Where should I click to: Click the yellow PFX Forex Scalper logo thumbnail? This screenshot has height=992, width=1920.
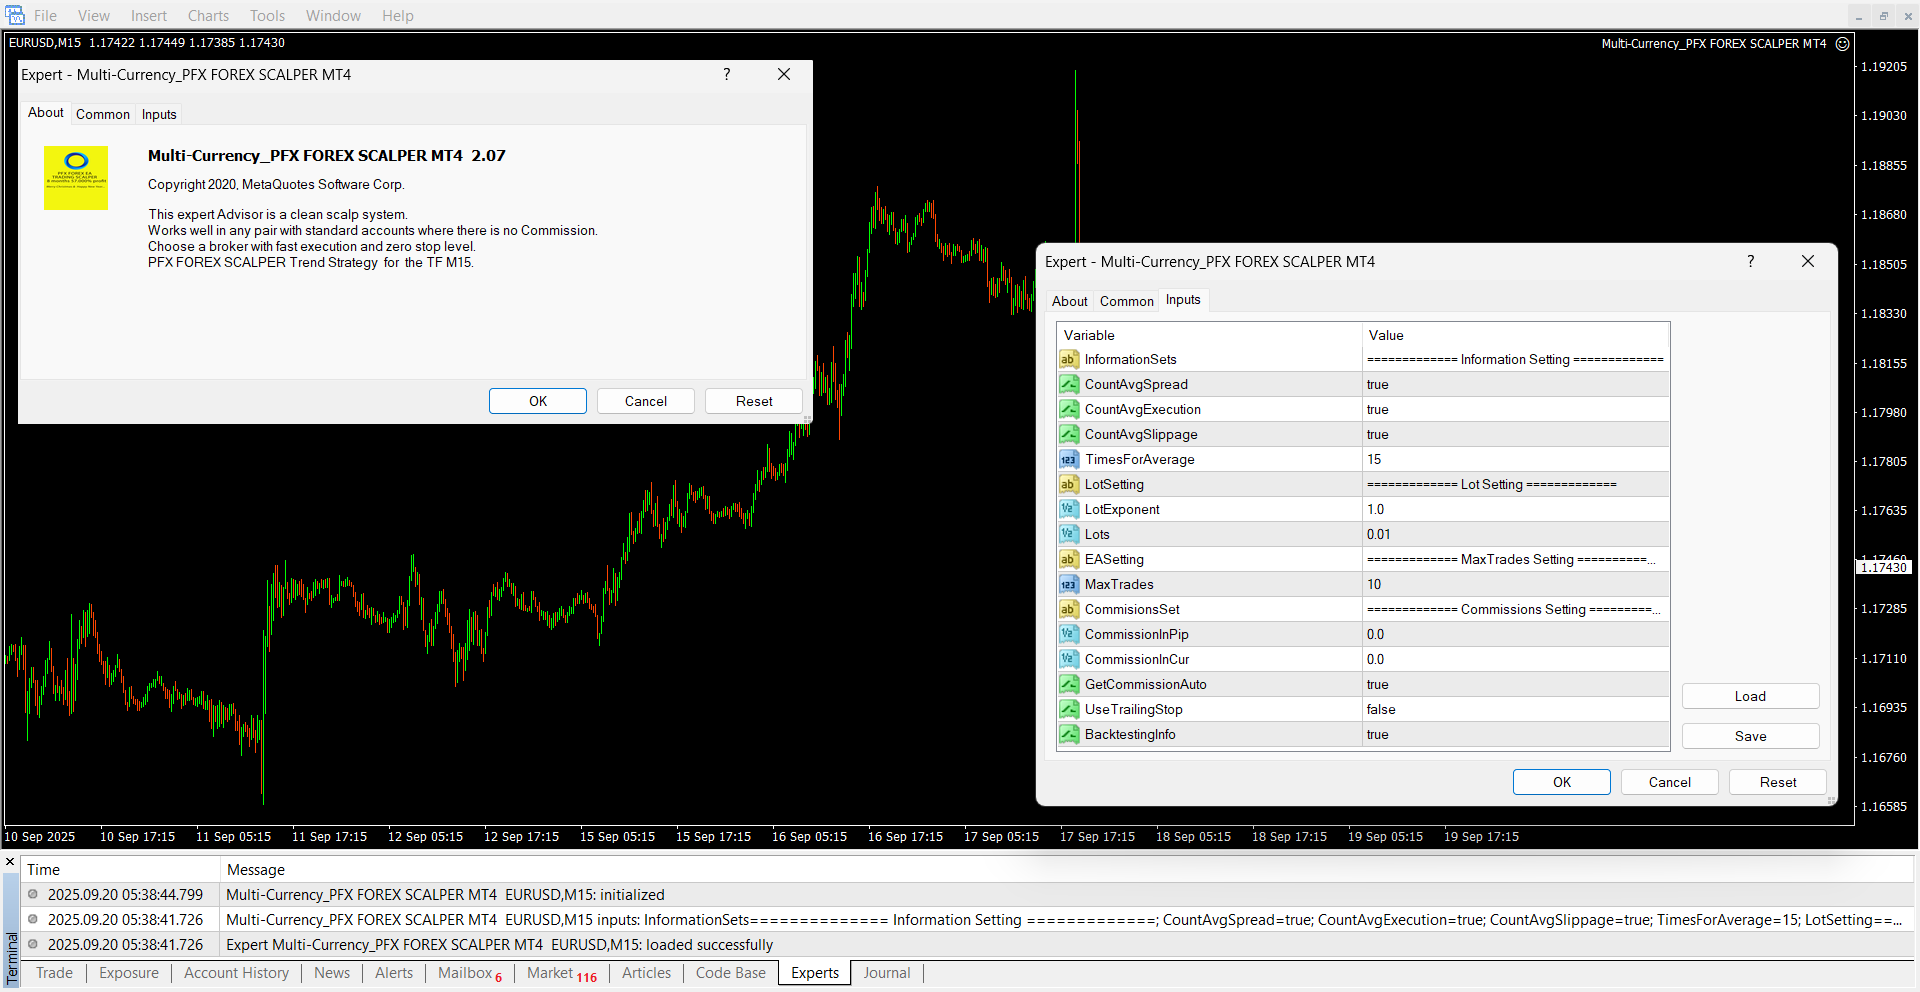(x=75, y=178)
